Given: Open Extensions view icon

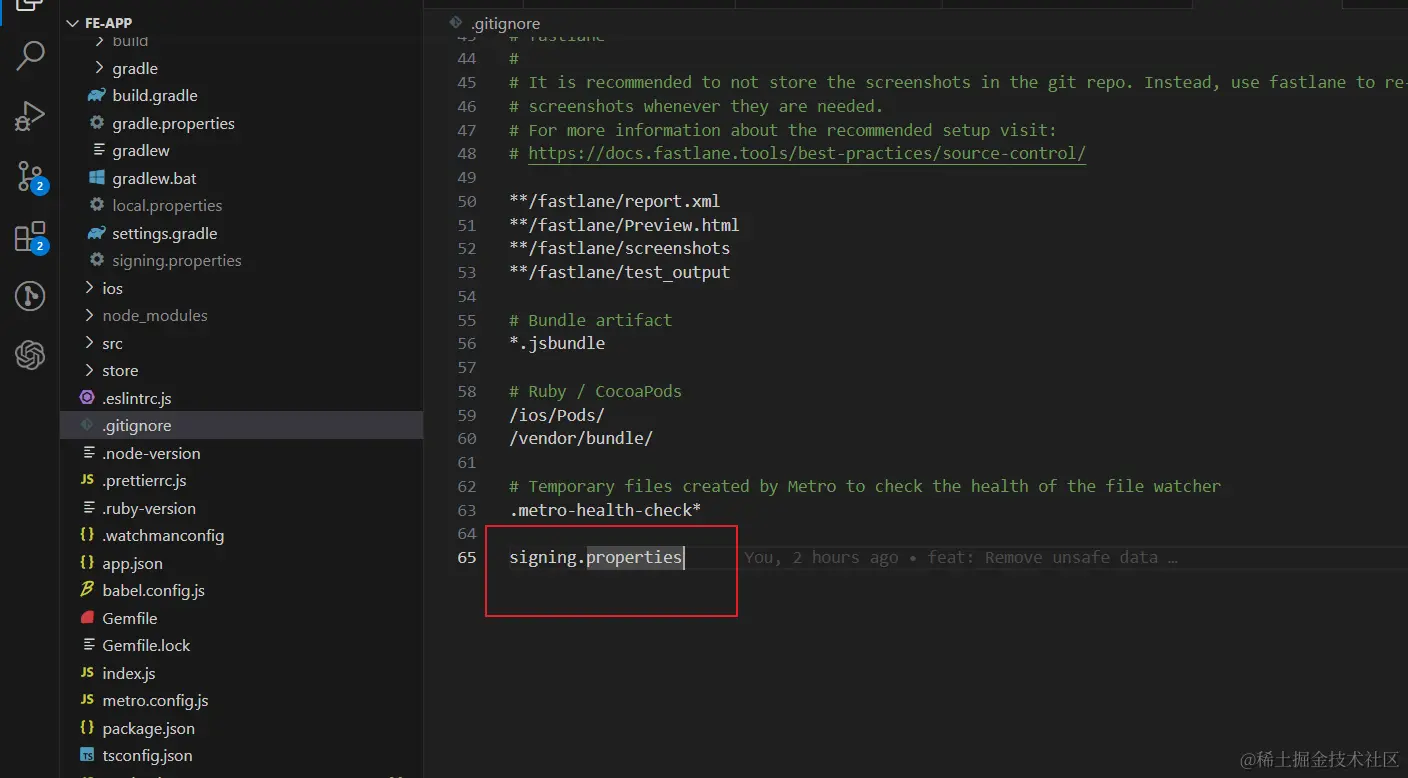Looking at the screenshot, I should (x=30, y=237).
